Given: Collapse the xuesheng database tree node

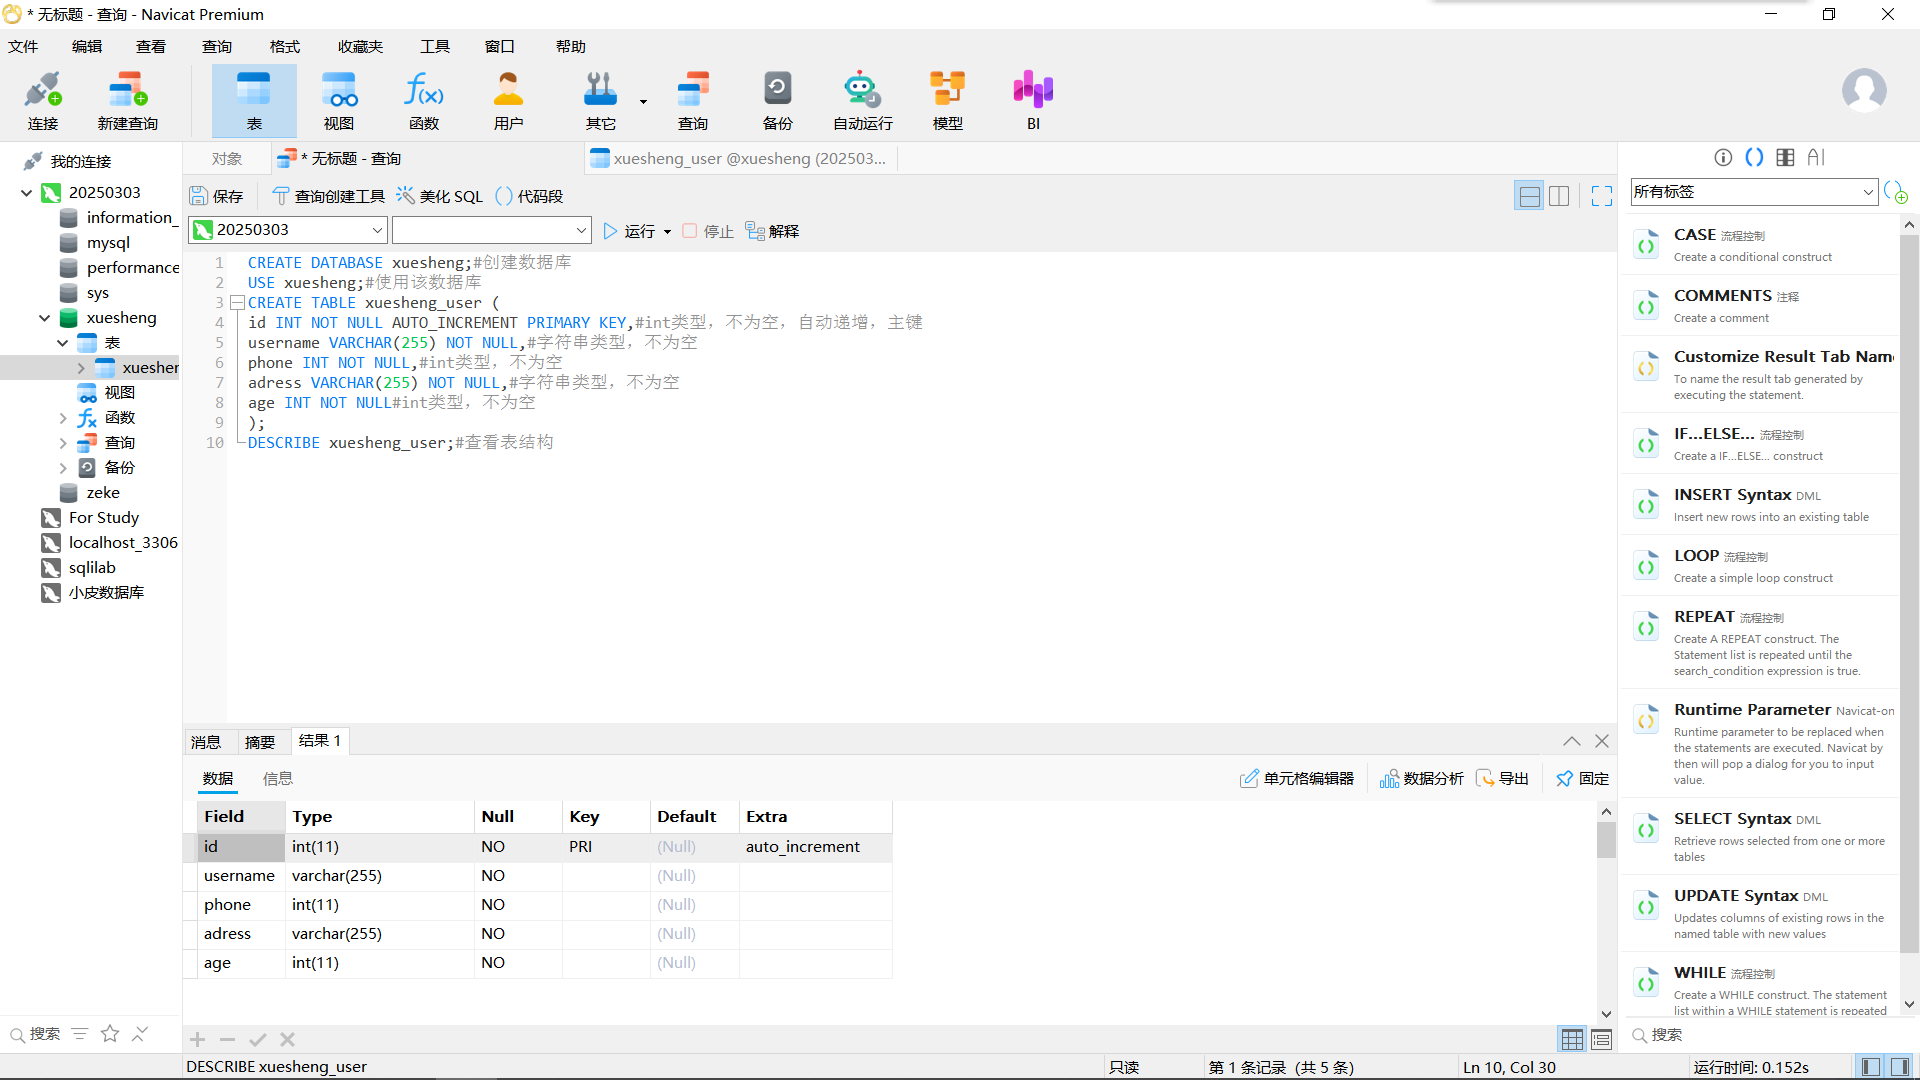Looking at the screenshot, I should click(44, 318).
